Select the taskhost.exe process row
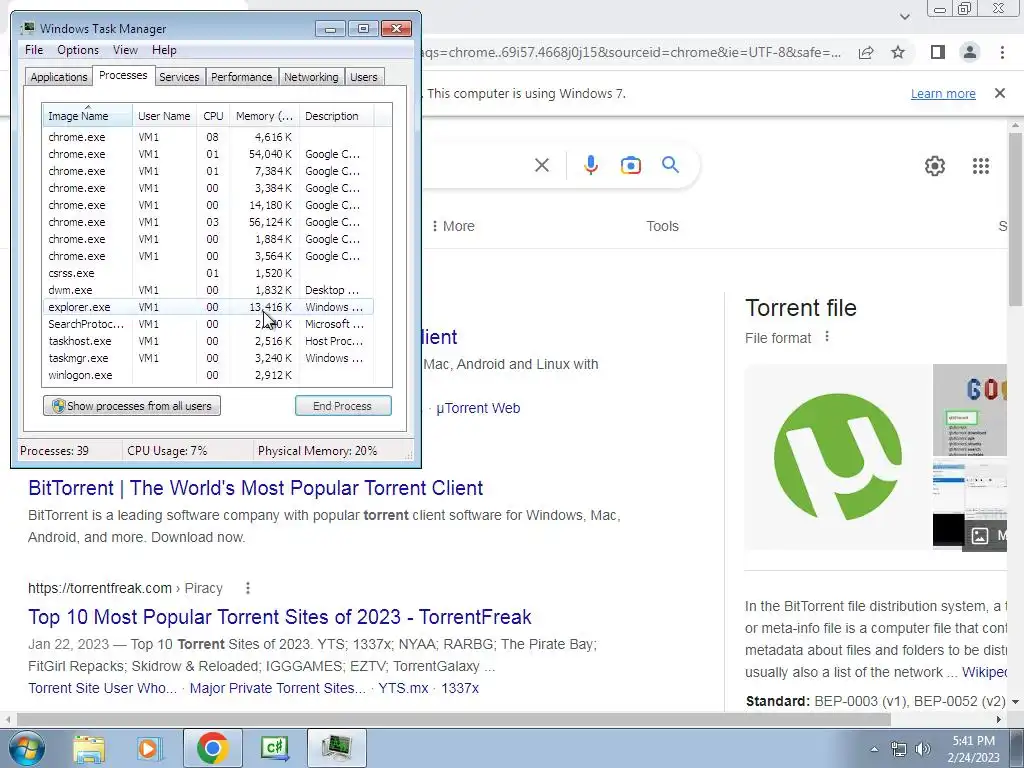This screenshot has width=1024, height=768. 208,341
